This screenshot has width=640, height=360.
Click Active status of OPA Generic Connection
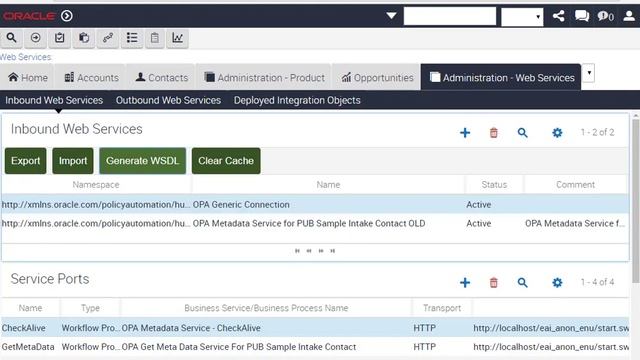[x=479, y=204]
